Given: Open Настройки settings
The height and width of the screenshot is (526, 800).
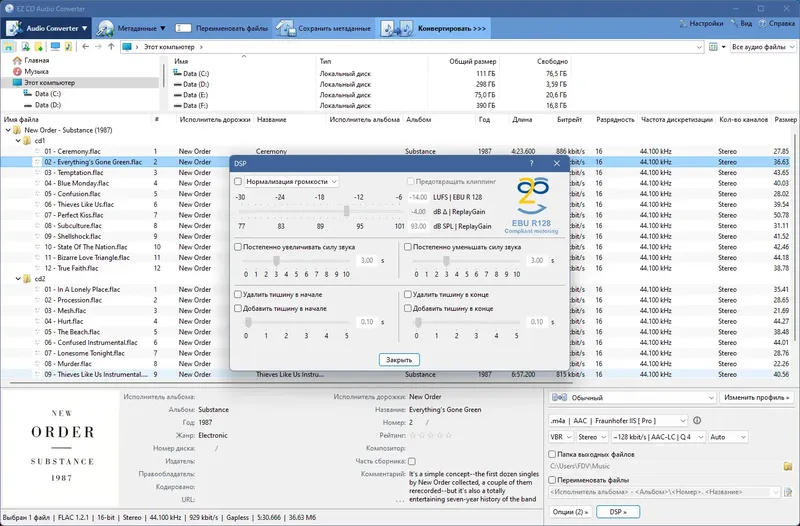Looking at the screenshot, I should pyautogui.click(x=702, y=23).
